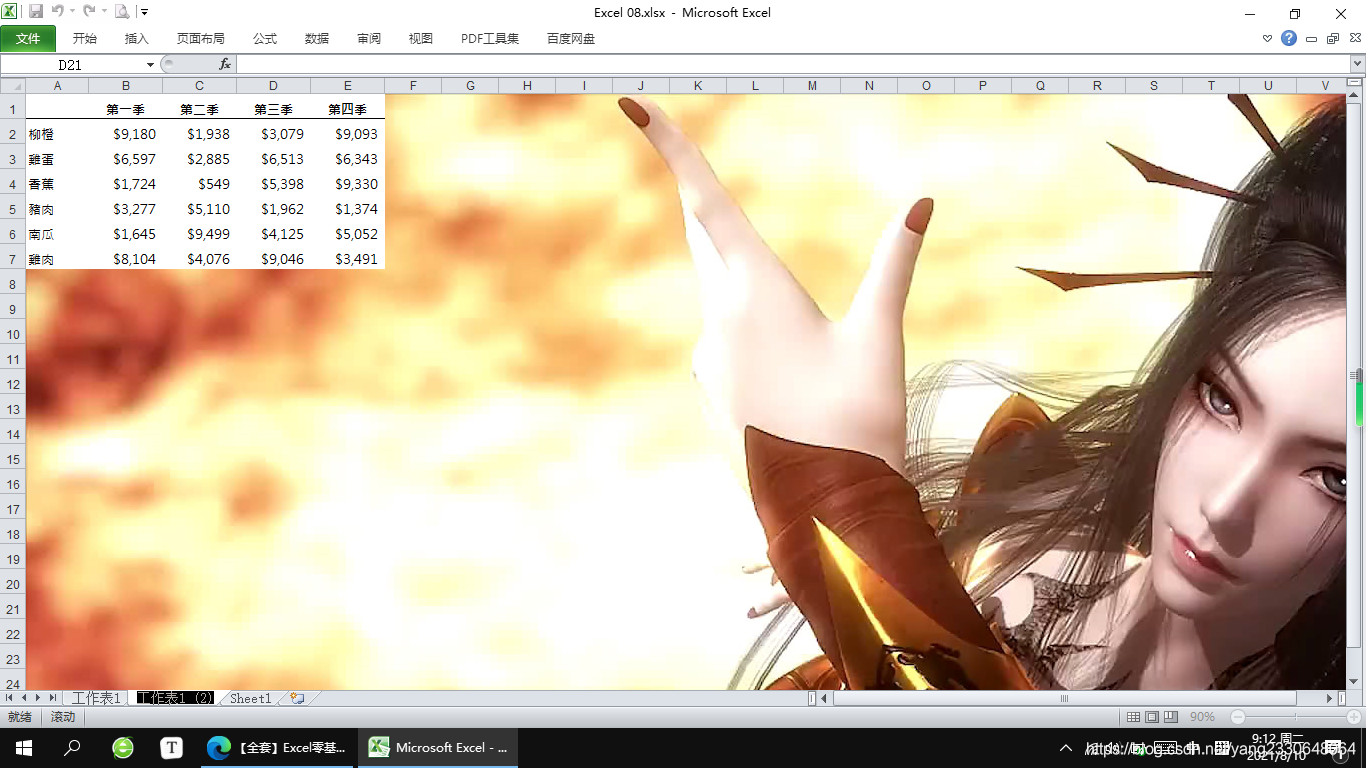Click the Undo arrow icon

(x=58, y=12)
